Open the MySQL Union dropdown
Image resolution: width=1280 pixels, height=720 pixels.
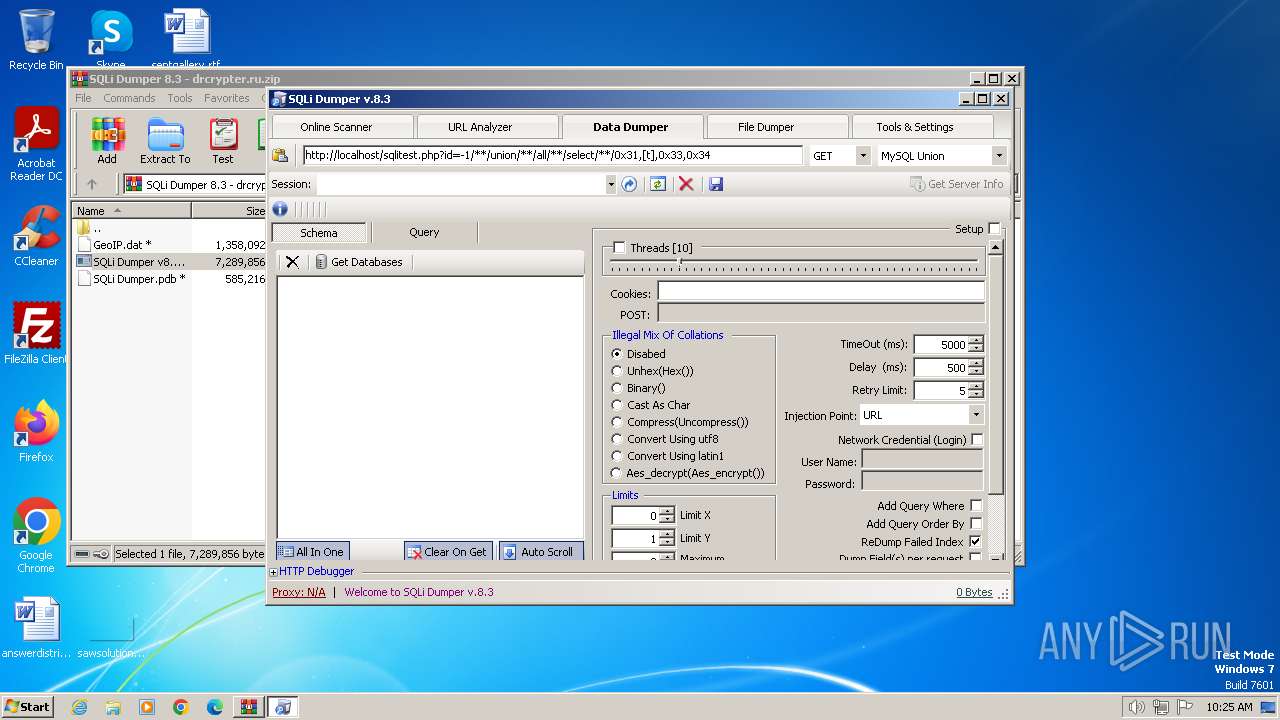click(x=998, y=156)
